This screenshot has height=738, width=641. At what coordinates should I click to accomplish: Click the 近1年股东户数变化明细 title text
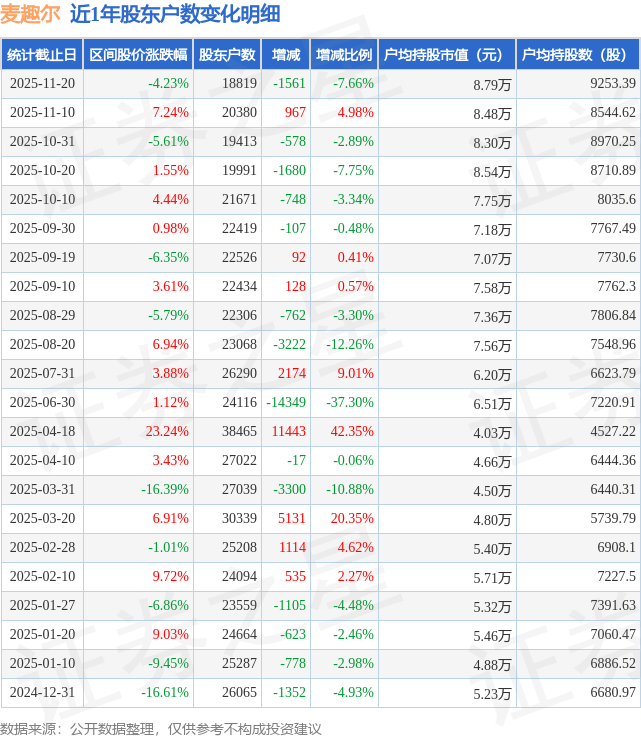point(175,14)
